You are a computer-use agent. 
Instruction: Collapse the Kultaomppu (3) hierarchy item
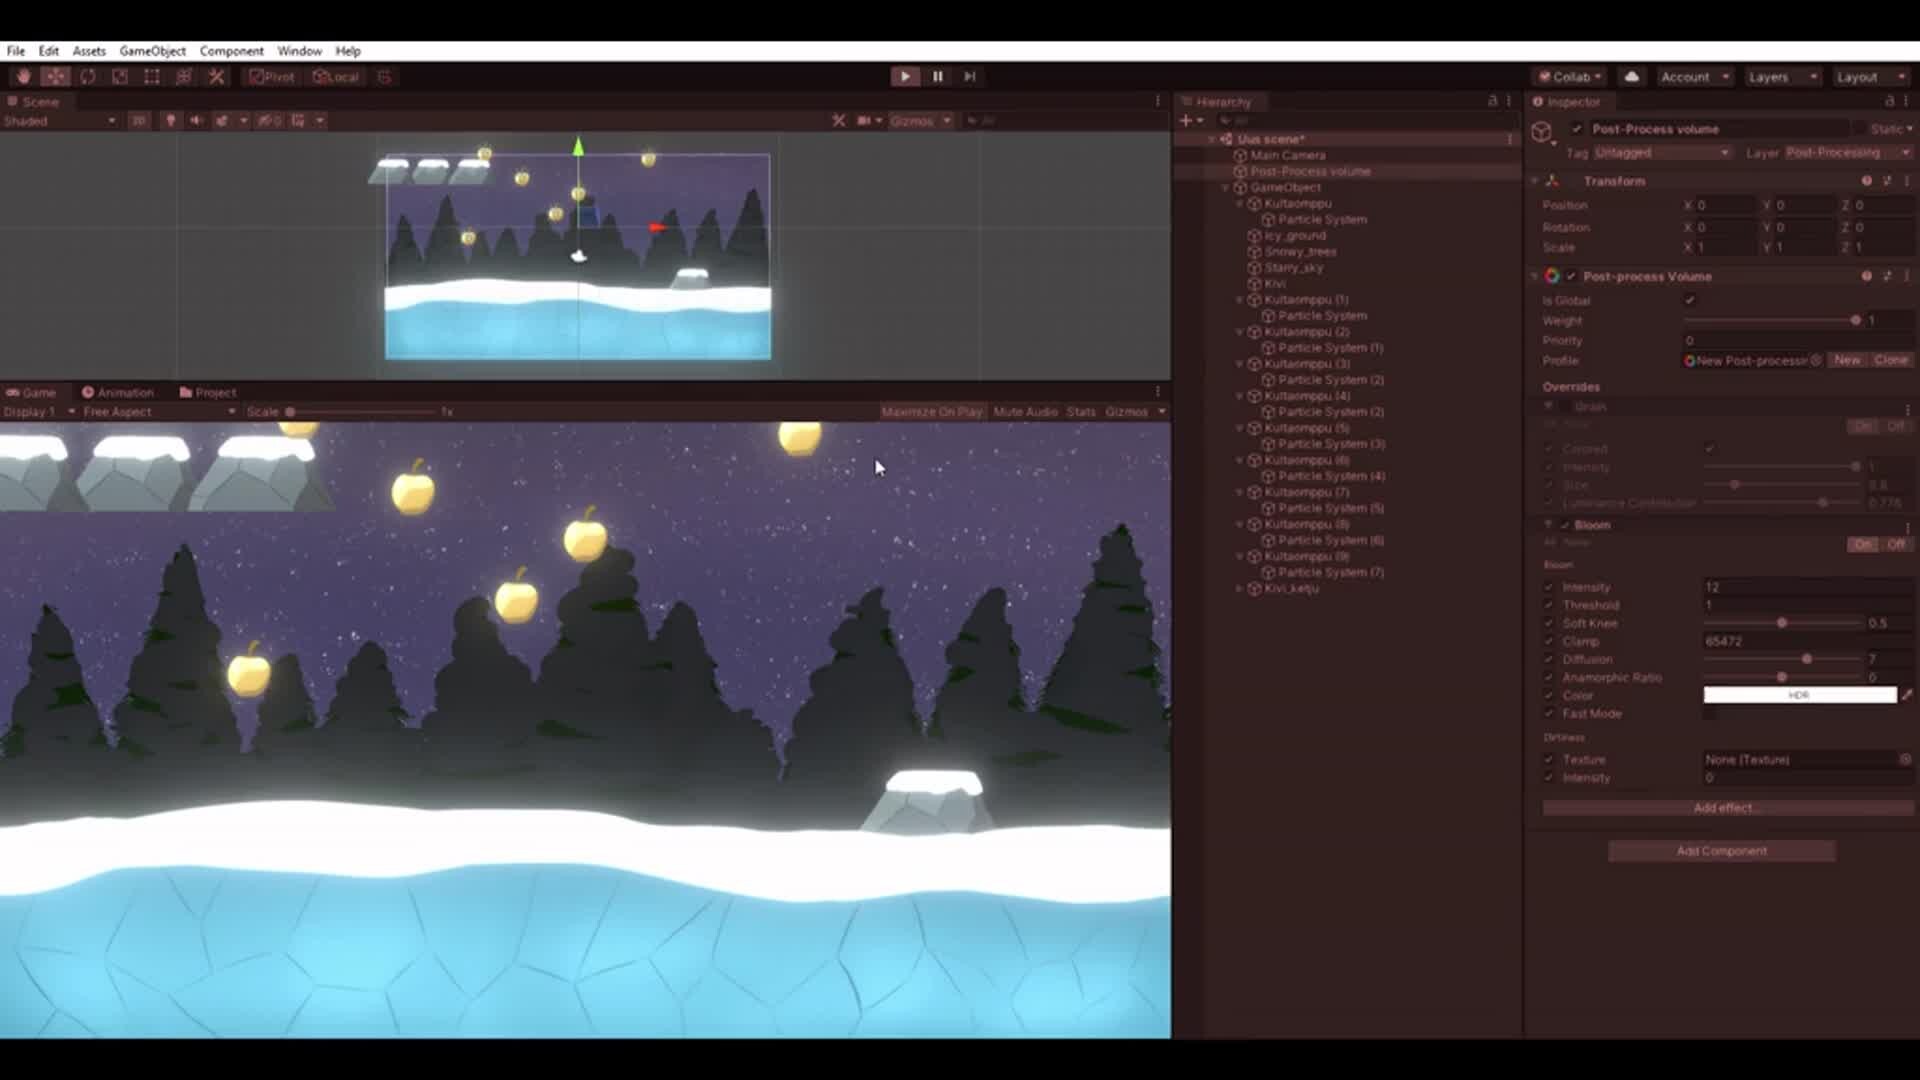pos(1240,364)
